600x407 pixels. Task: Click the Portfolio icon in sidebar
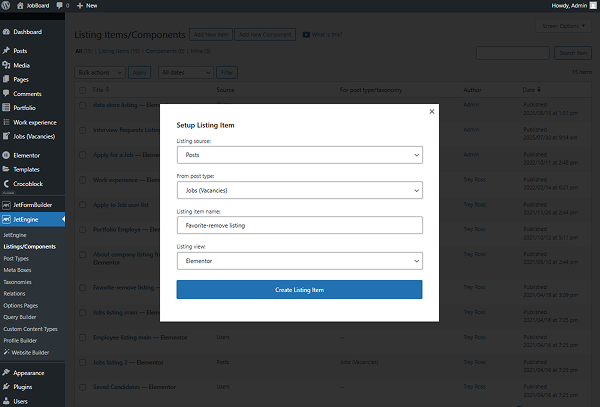pos(6,107)
